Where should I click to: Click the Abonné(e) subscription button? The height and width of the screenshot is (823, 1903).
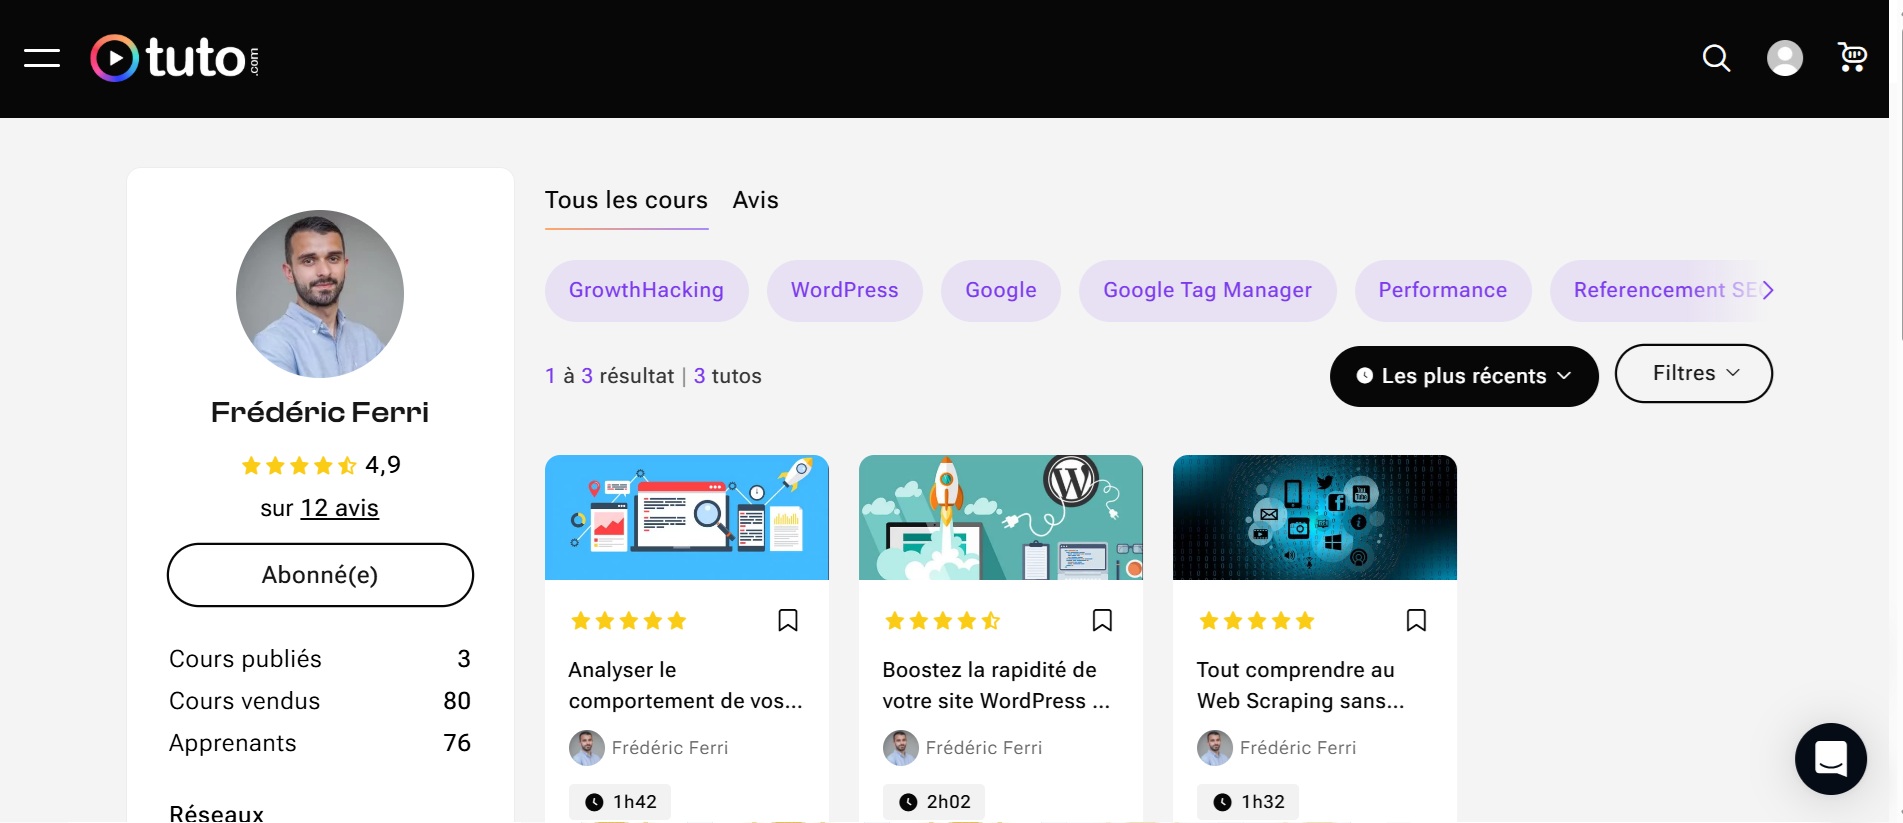(x=320, y=575)
